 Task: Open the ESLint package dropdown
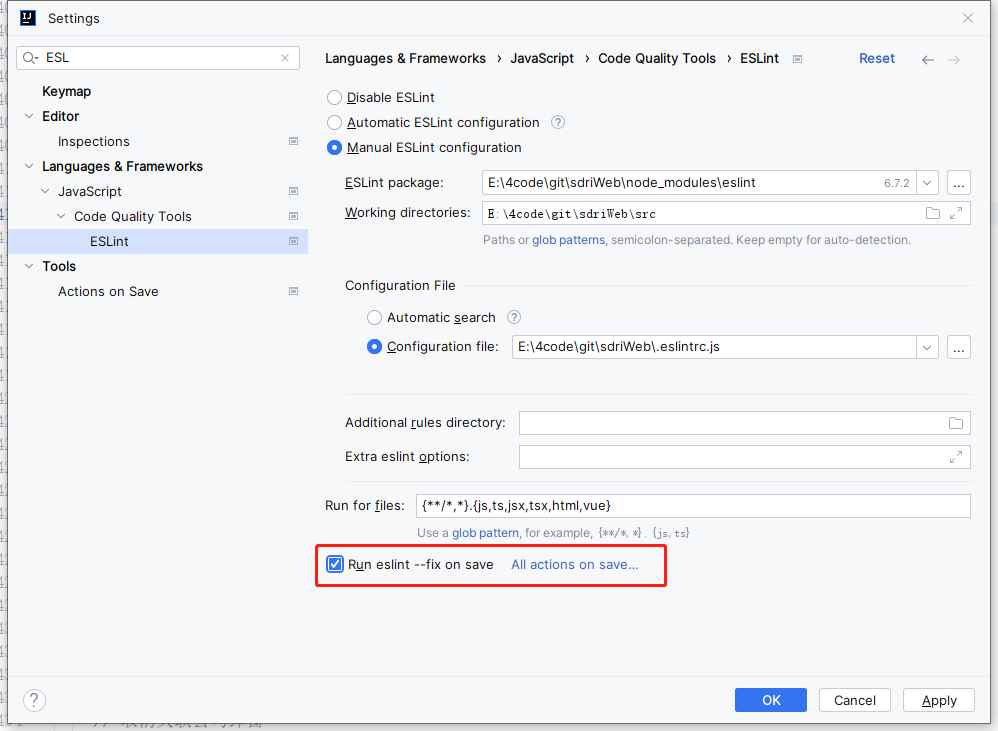[x=927, y=183]
